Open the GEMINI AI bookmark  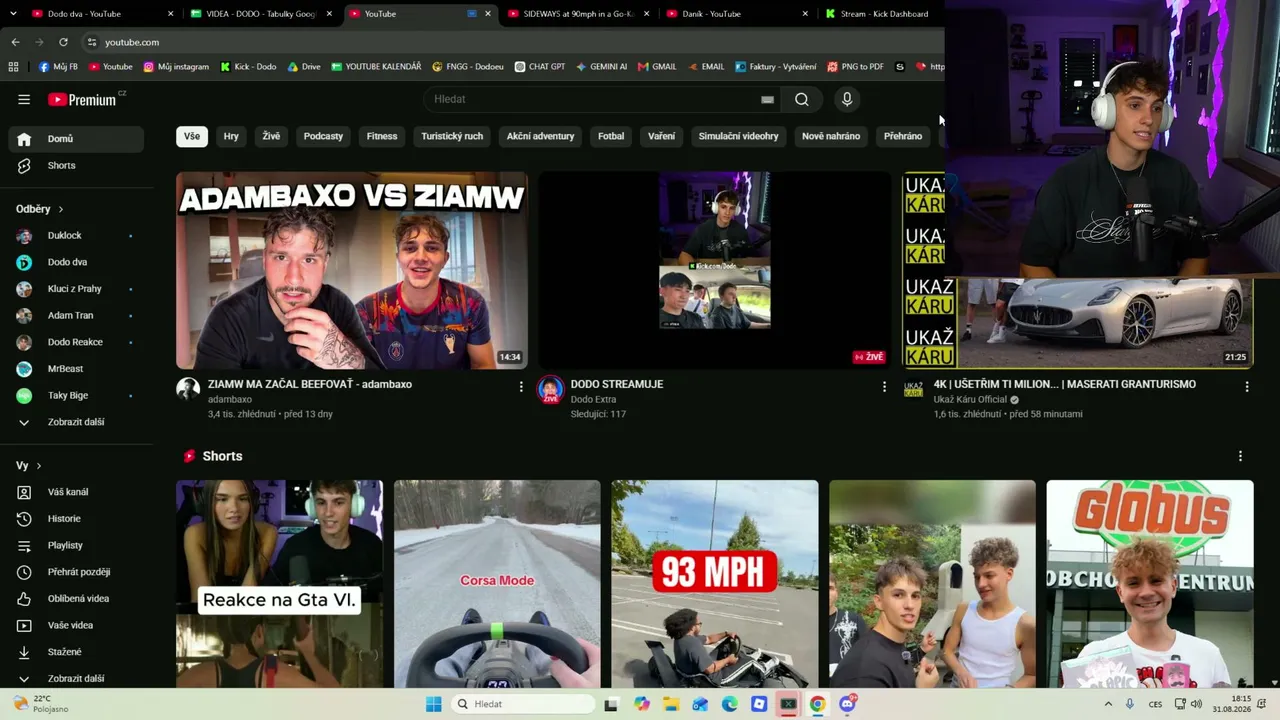pyautogui.click(x=601, y=67)
